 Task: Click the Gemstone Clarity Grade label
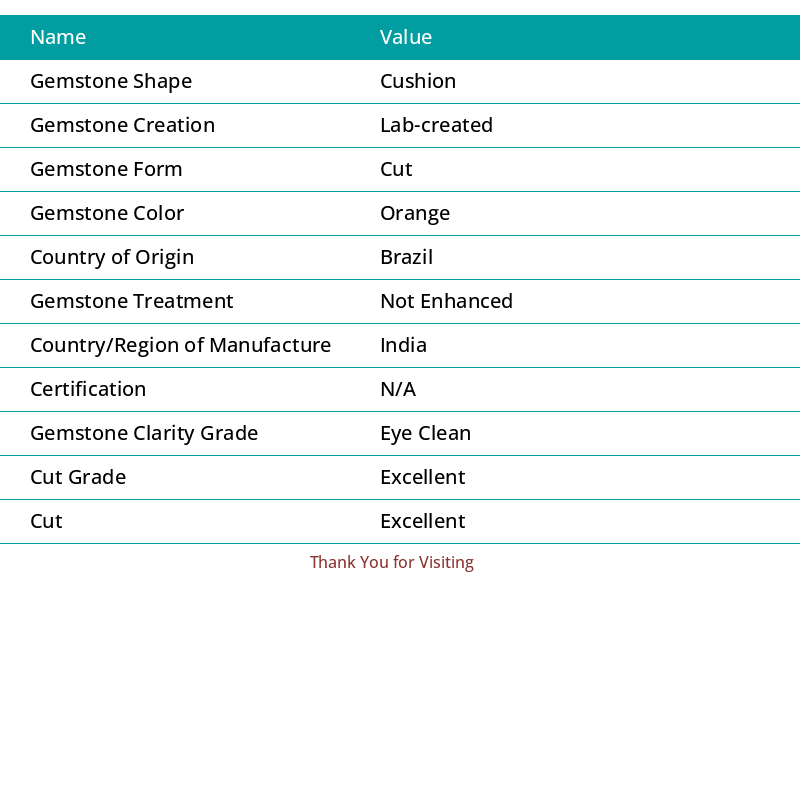[144, 433]
